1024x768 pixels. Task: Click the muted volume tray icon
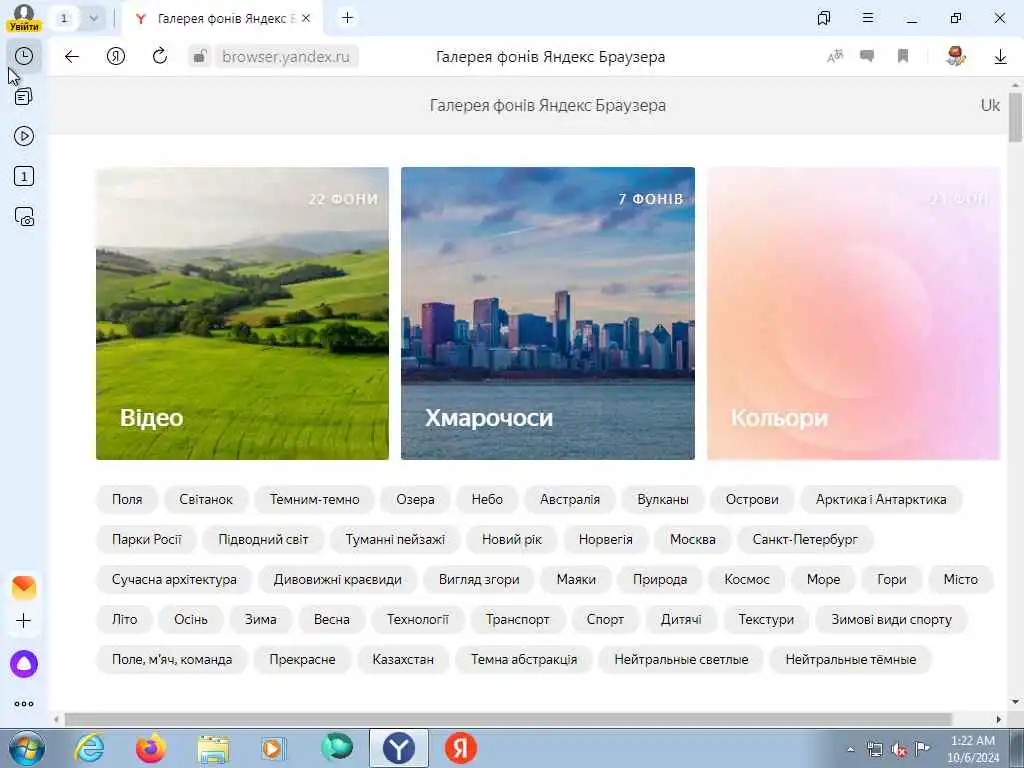point(899,749)
